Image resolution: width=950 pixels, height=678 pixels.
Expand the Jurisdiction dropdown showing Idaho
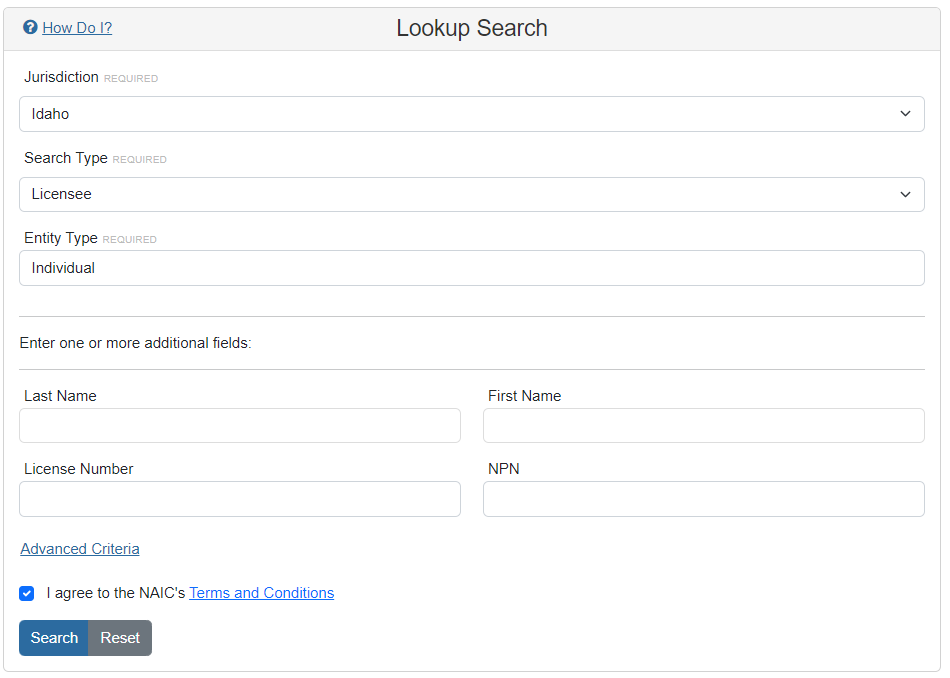point(471,114)
